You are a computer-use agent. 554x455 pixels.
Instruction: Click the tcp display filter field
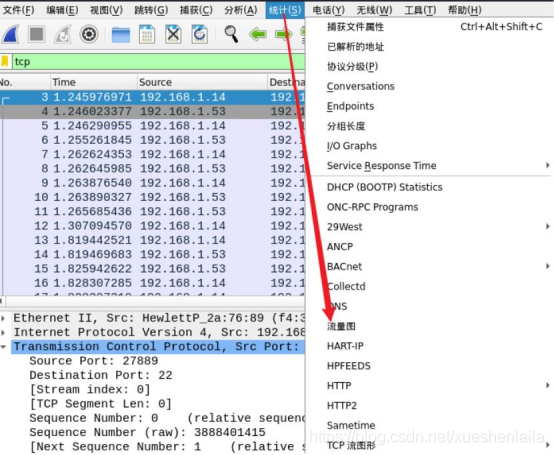coord(158,62)
